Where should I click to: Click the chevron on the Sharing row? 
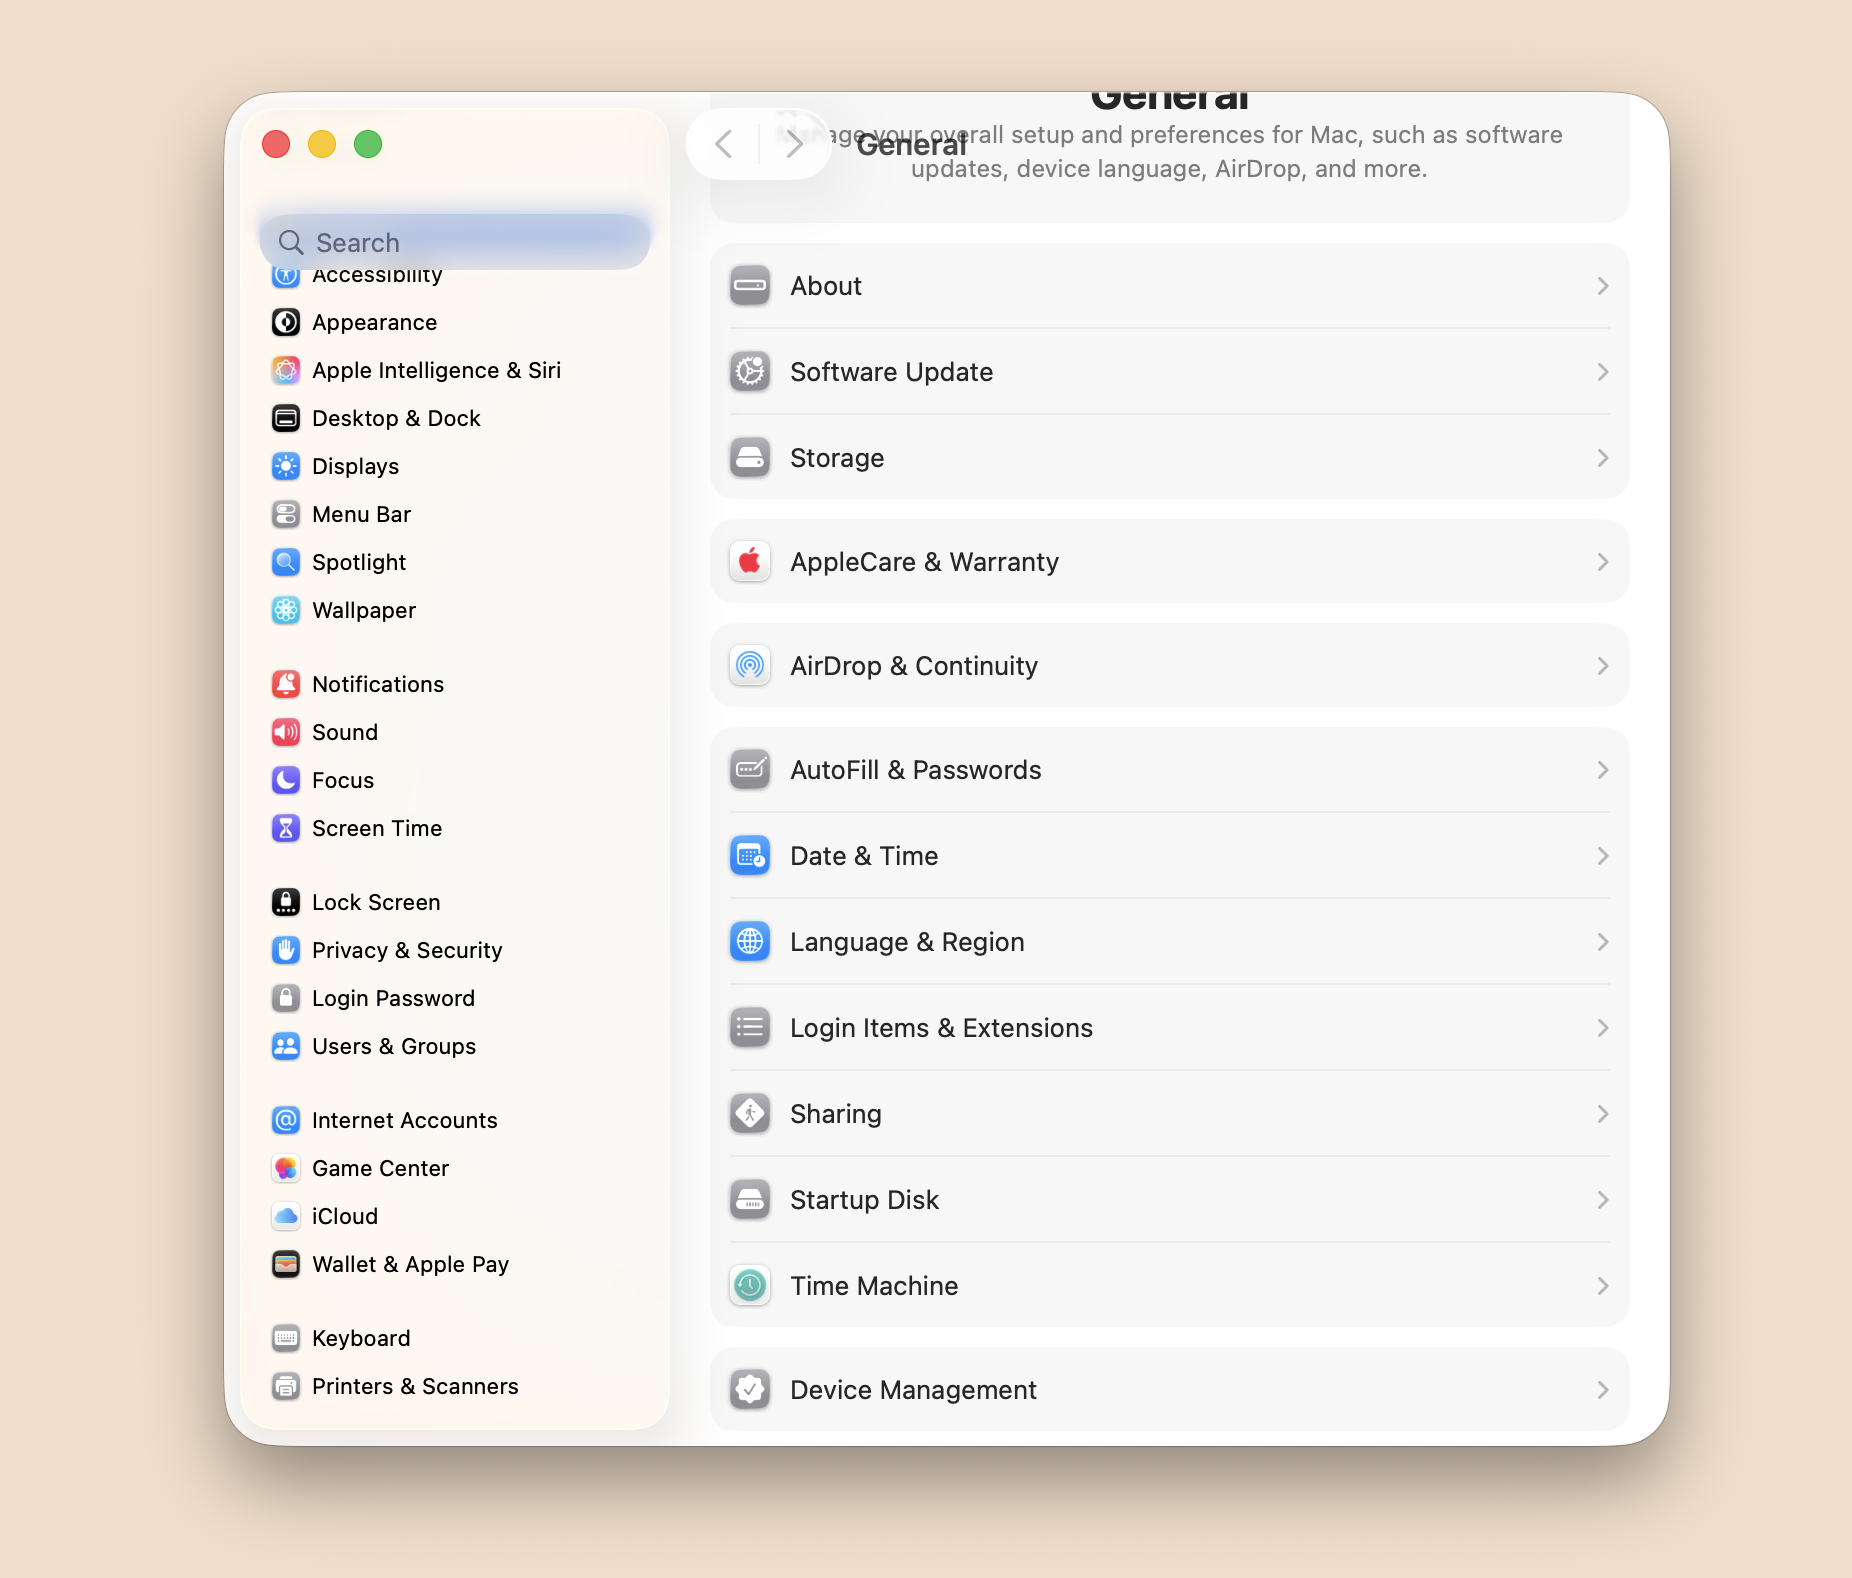(x=1603, y=1114)
